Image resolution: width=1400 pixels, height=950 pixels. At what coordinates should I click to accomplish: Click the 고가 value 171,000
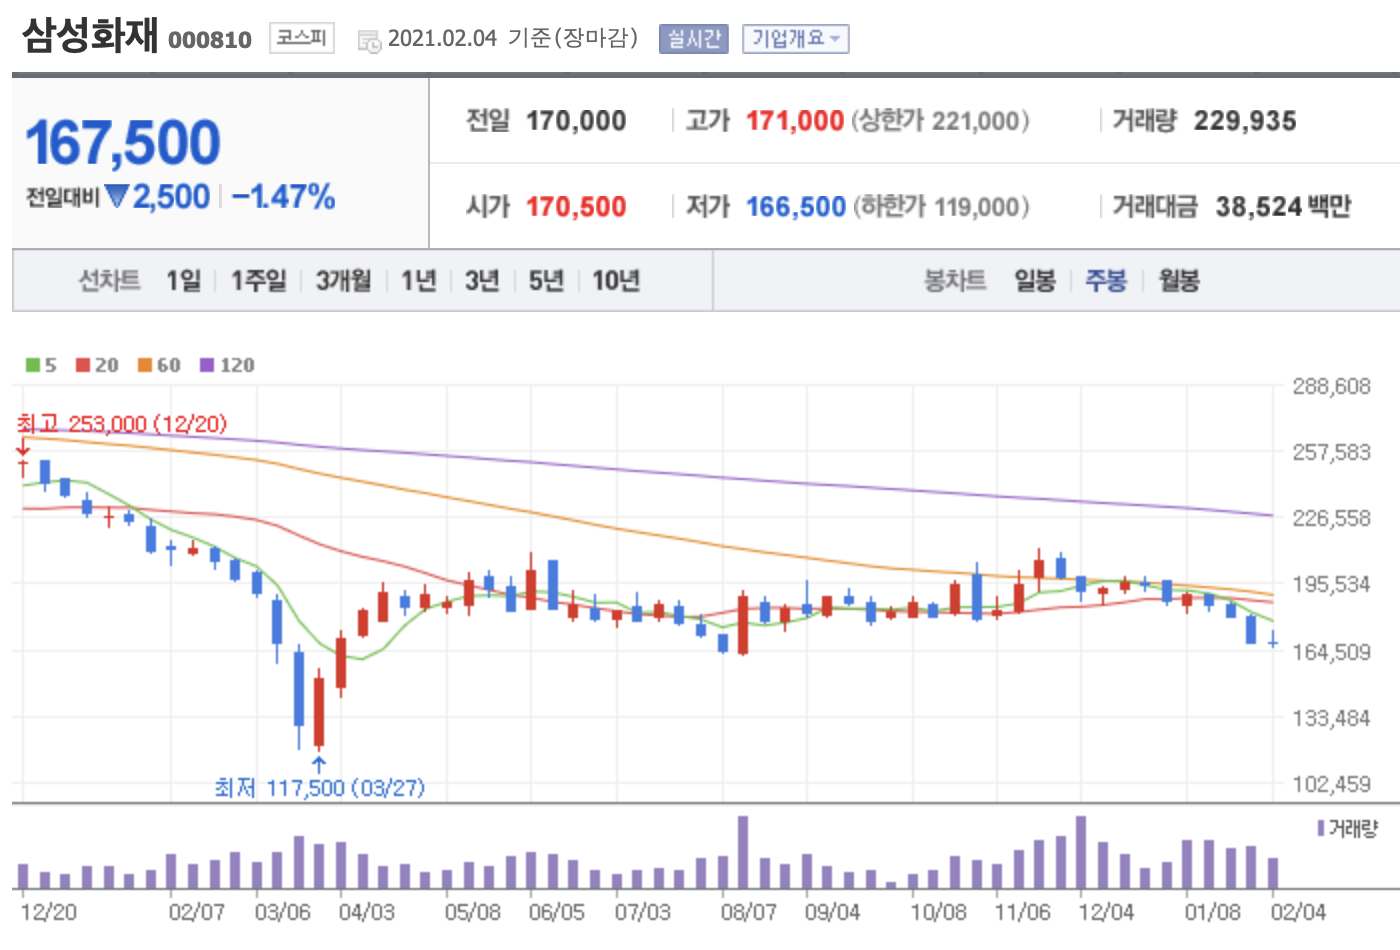[x=795, y=121]
